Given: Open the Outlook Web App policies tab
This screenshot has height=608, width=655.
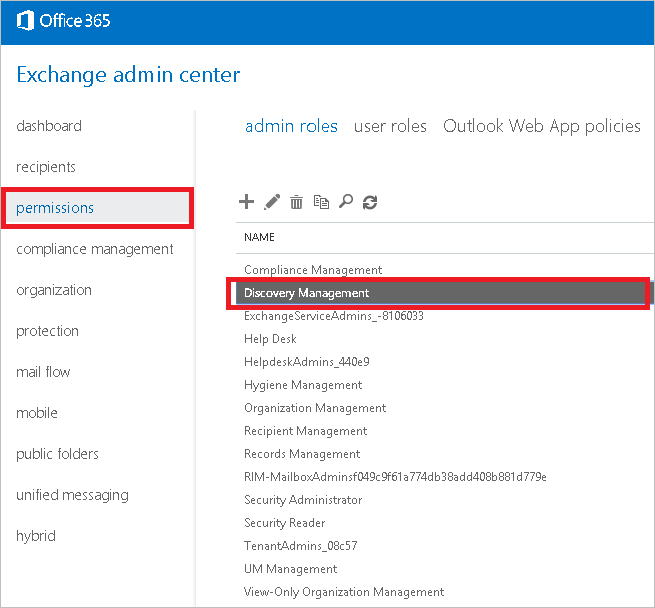Looking at the screenshot, I should 542,126.
